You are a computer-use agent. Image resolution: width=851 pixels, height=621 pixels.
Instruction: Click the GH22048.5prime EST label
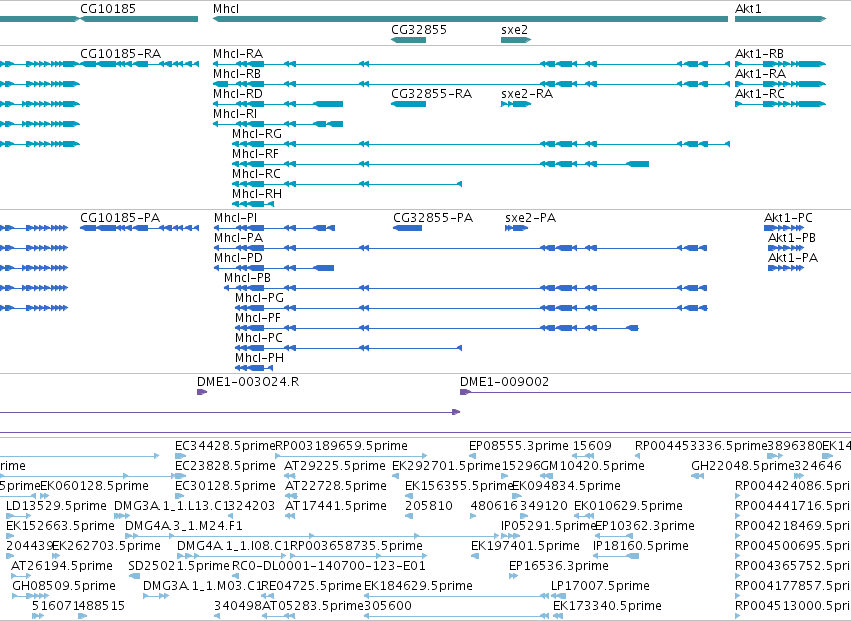pos(742,466)
